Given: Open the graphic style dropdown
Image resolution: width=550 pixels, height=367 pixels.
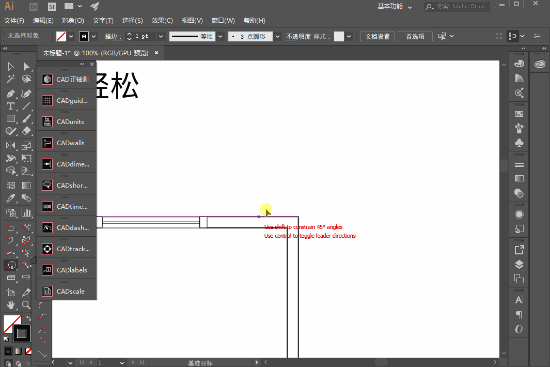Looking at the screenshot, I should click(349, 36).
